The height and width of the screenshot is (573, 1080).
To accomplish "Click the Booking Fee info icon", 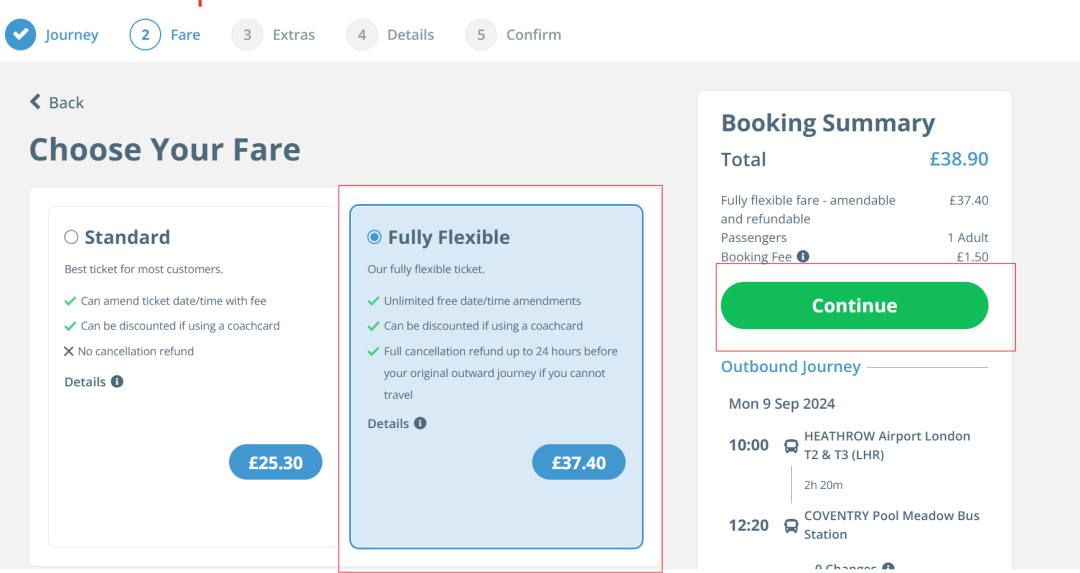I will pos(802,257).
